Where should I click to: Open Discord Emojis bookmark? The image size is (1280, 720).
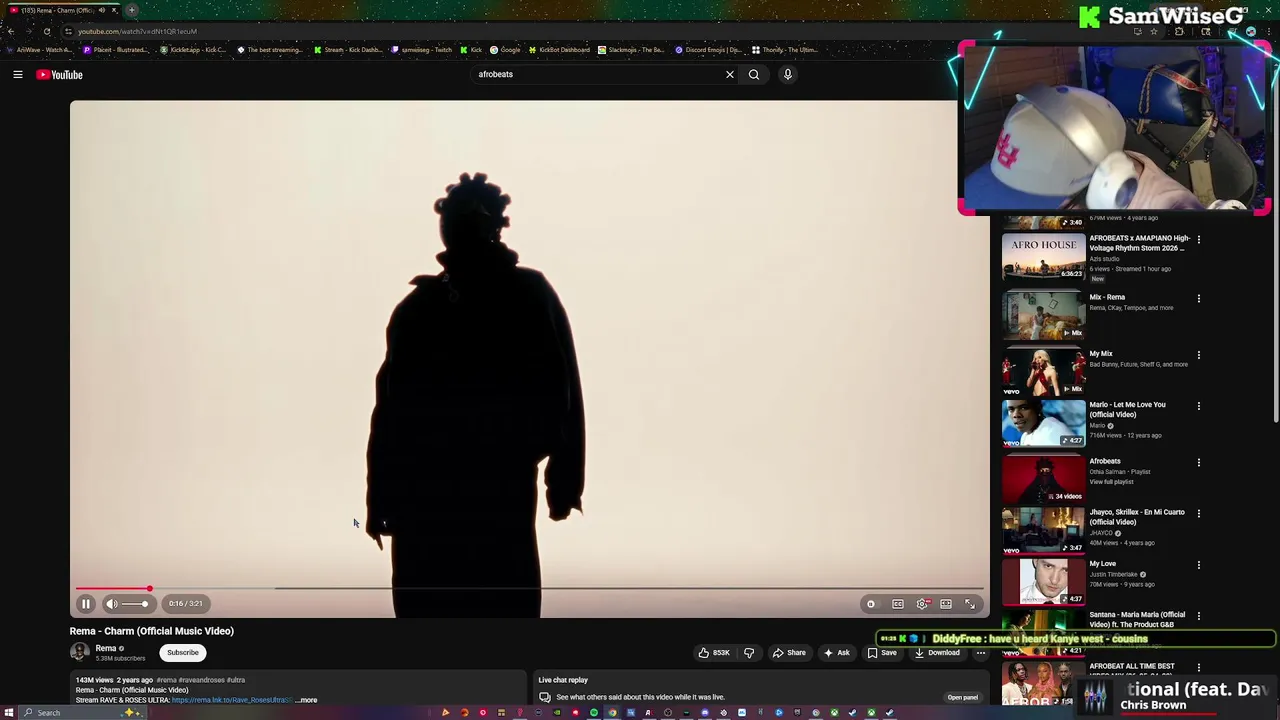pos(708,50)
